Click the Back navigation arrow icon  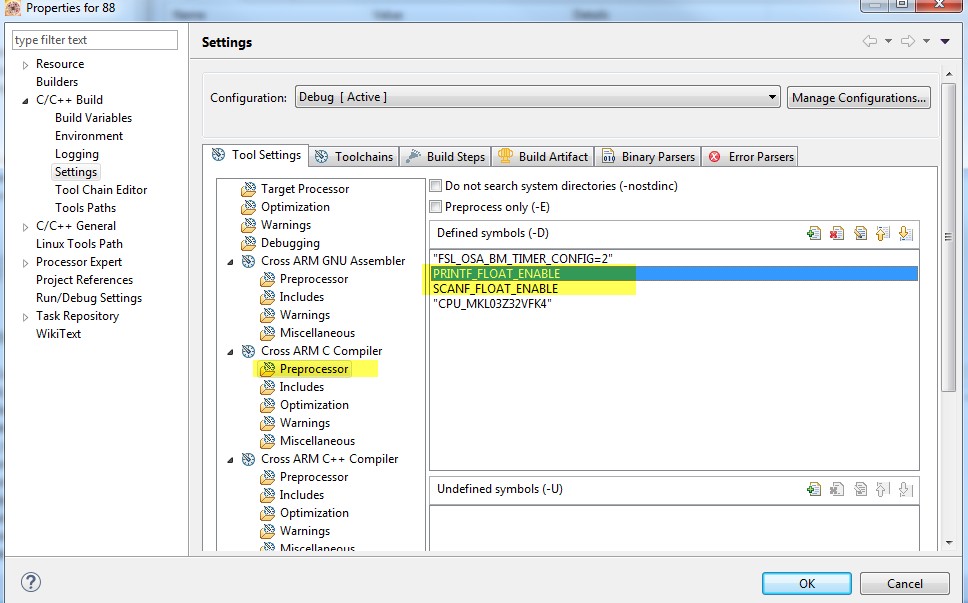[x=870, y=41]
